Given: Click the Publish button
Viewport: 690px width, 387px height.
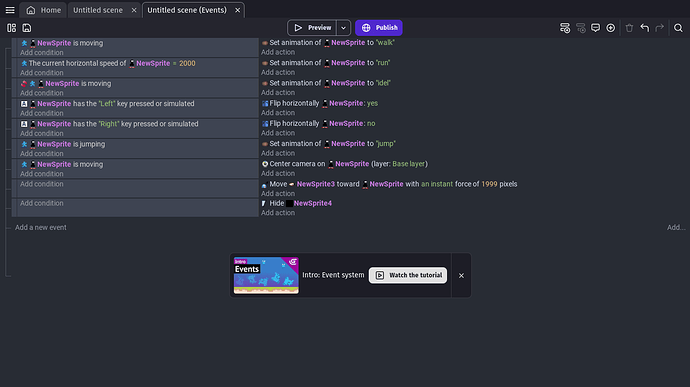Looking at the screenshot, I should point(379,28).
